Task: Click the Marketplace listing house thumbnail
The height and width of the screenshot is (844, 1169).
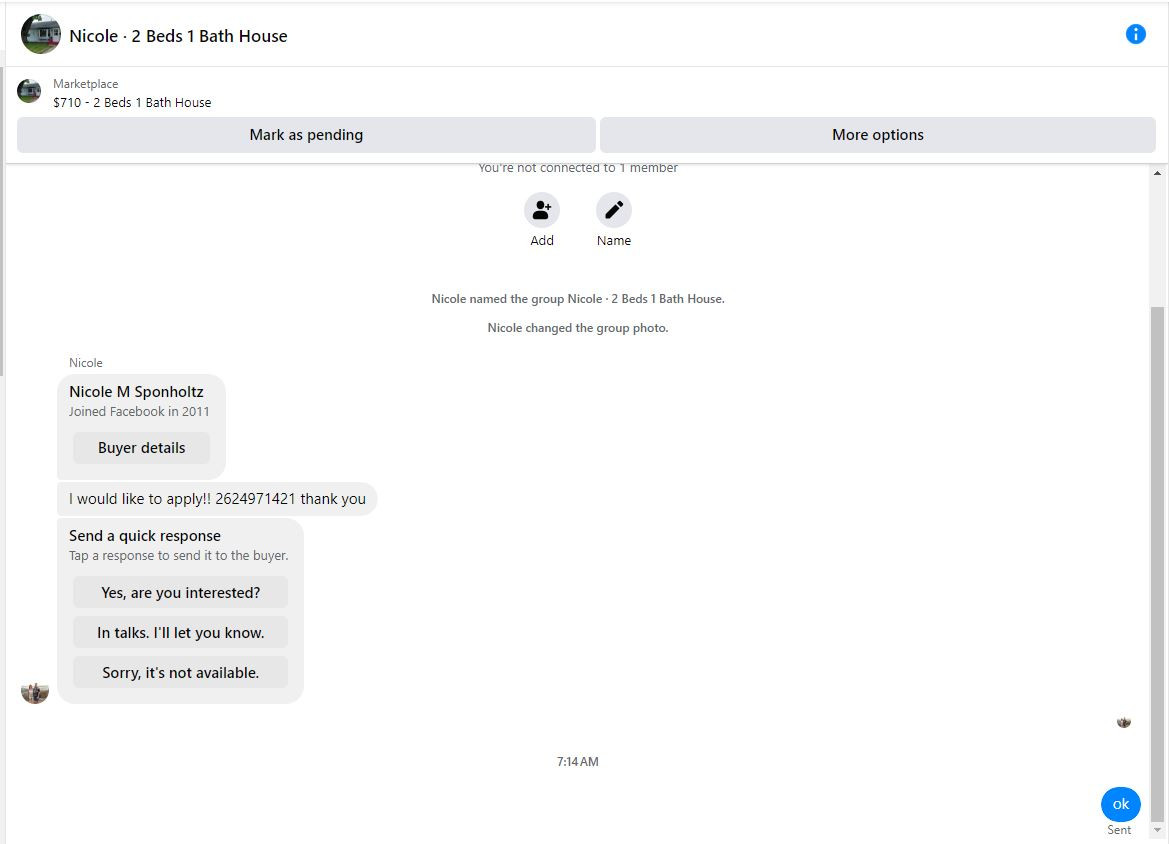Action: [x=29, y=90]
